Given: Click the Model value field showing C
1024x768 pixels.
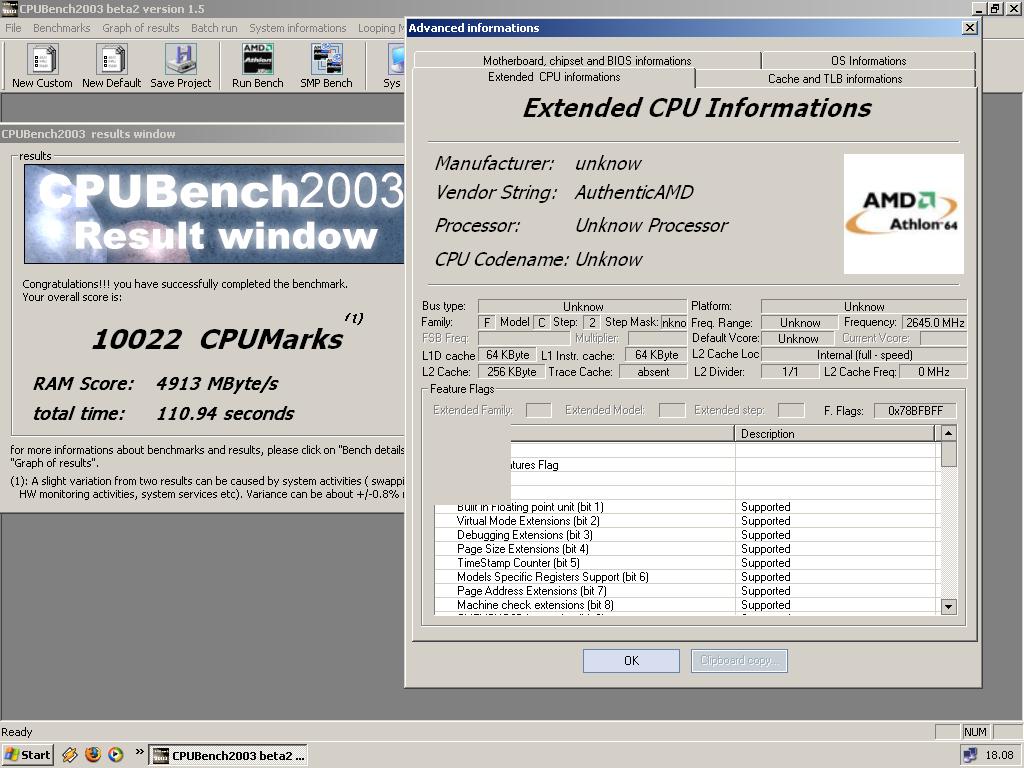Looking at the screenshot, I should click(541, 322).
